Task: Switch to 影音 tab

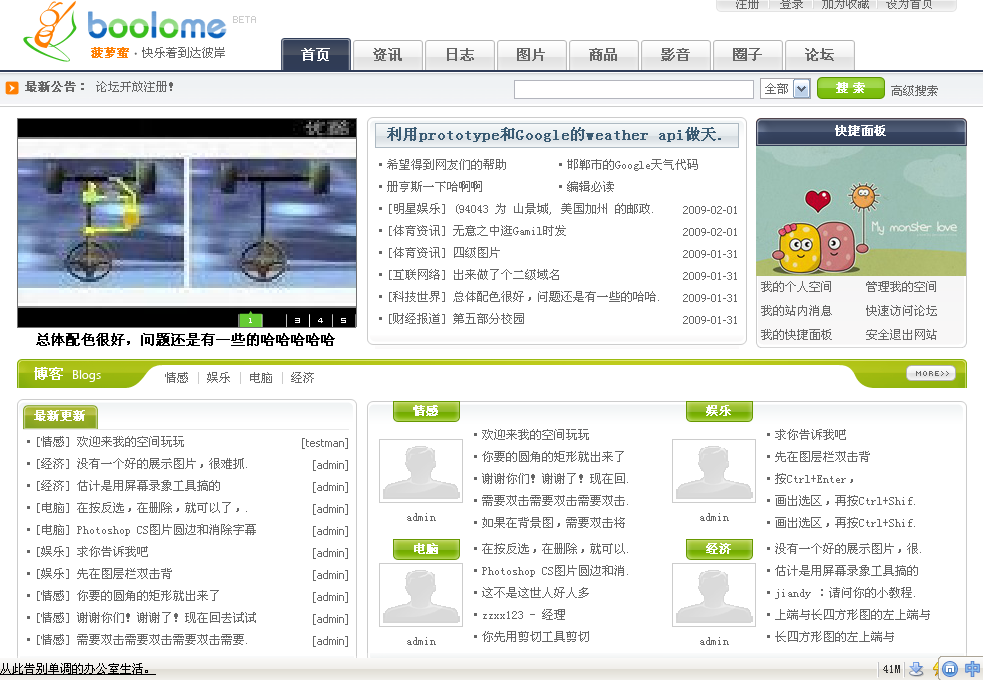Action: point(675,55)
